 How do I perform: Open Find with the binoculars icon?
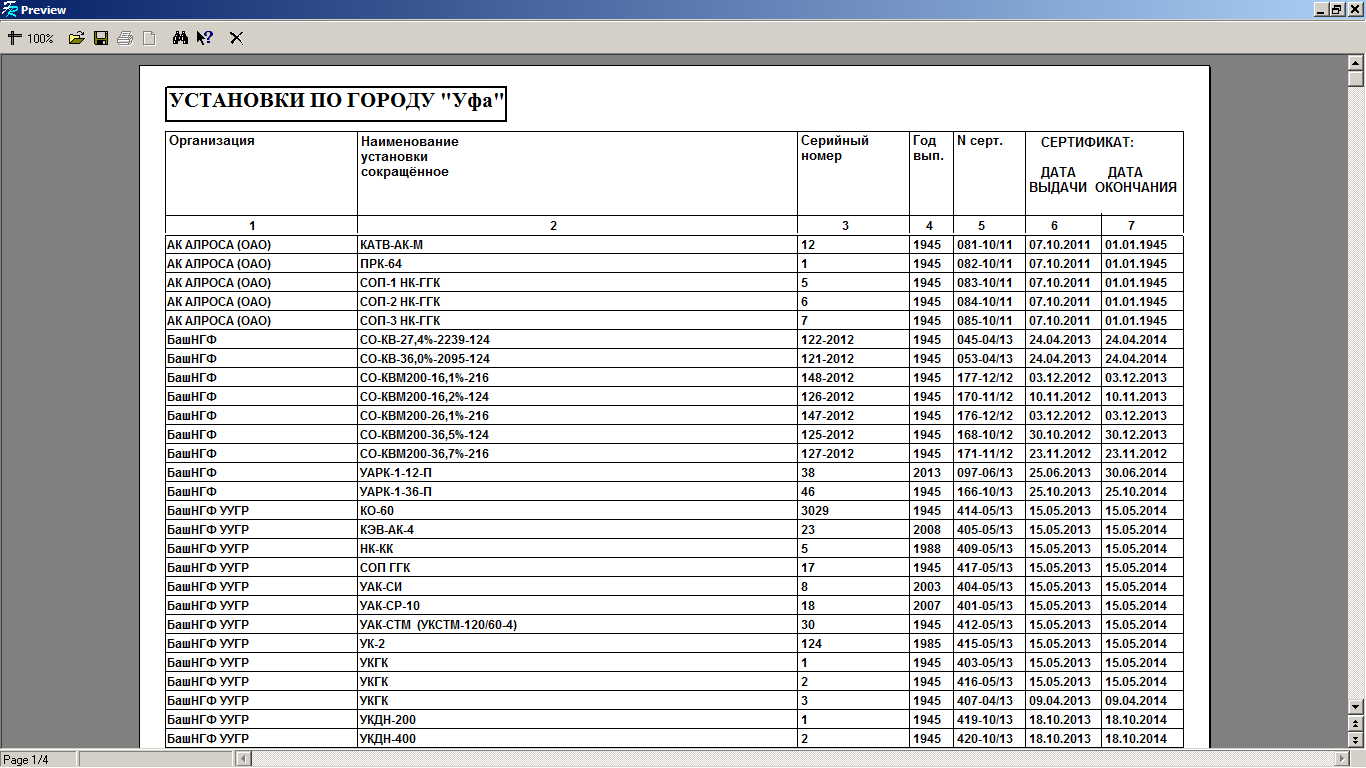tap(181, 38)
